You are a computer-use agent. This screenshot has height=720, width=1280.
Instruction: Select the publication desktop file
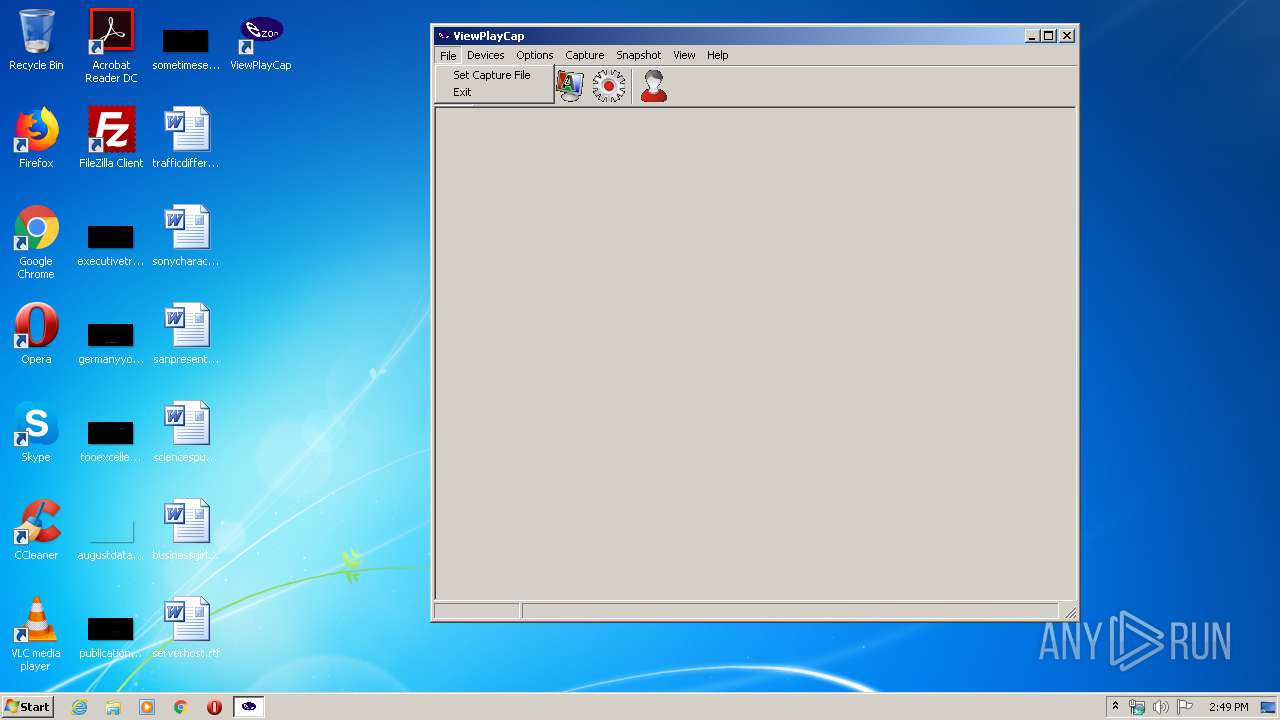111,636
